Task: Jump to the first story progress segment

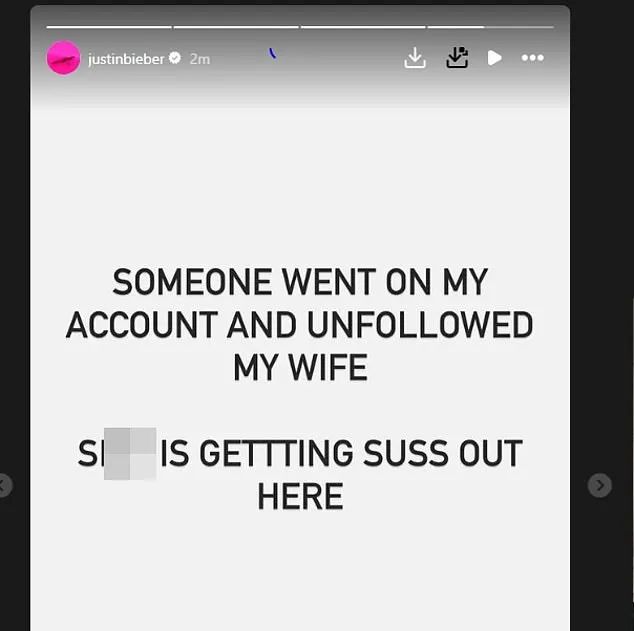Action: pos(109,27)
